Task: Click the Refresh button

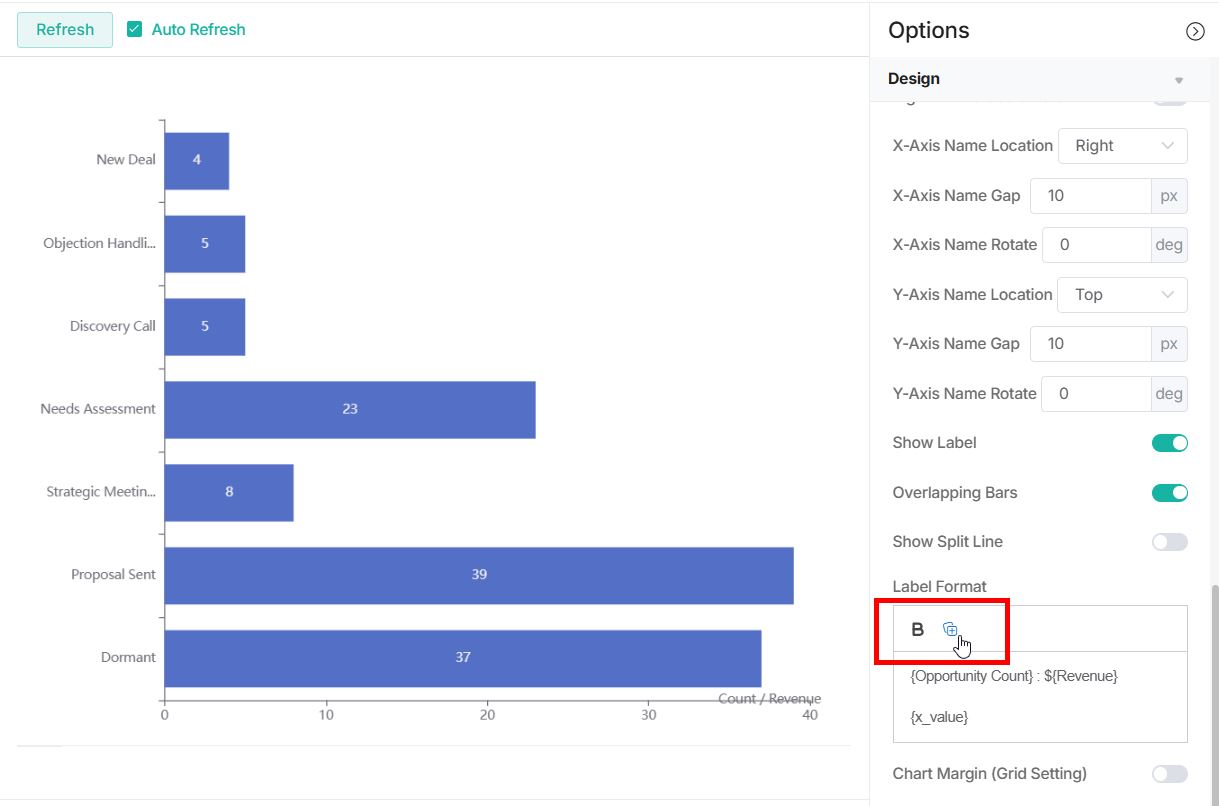Action: [x=64, y=29]
